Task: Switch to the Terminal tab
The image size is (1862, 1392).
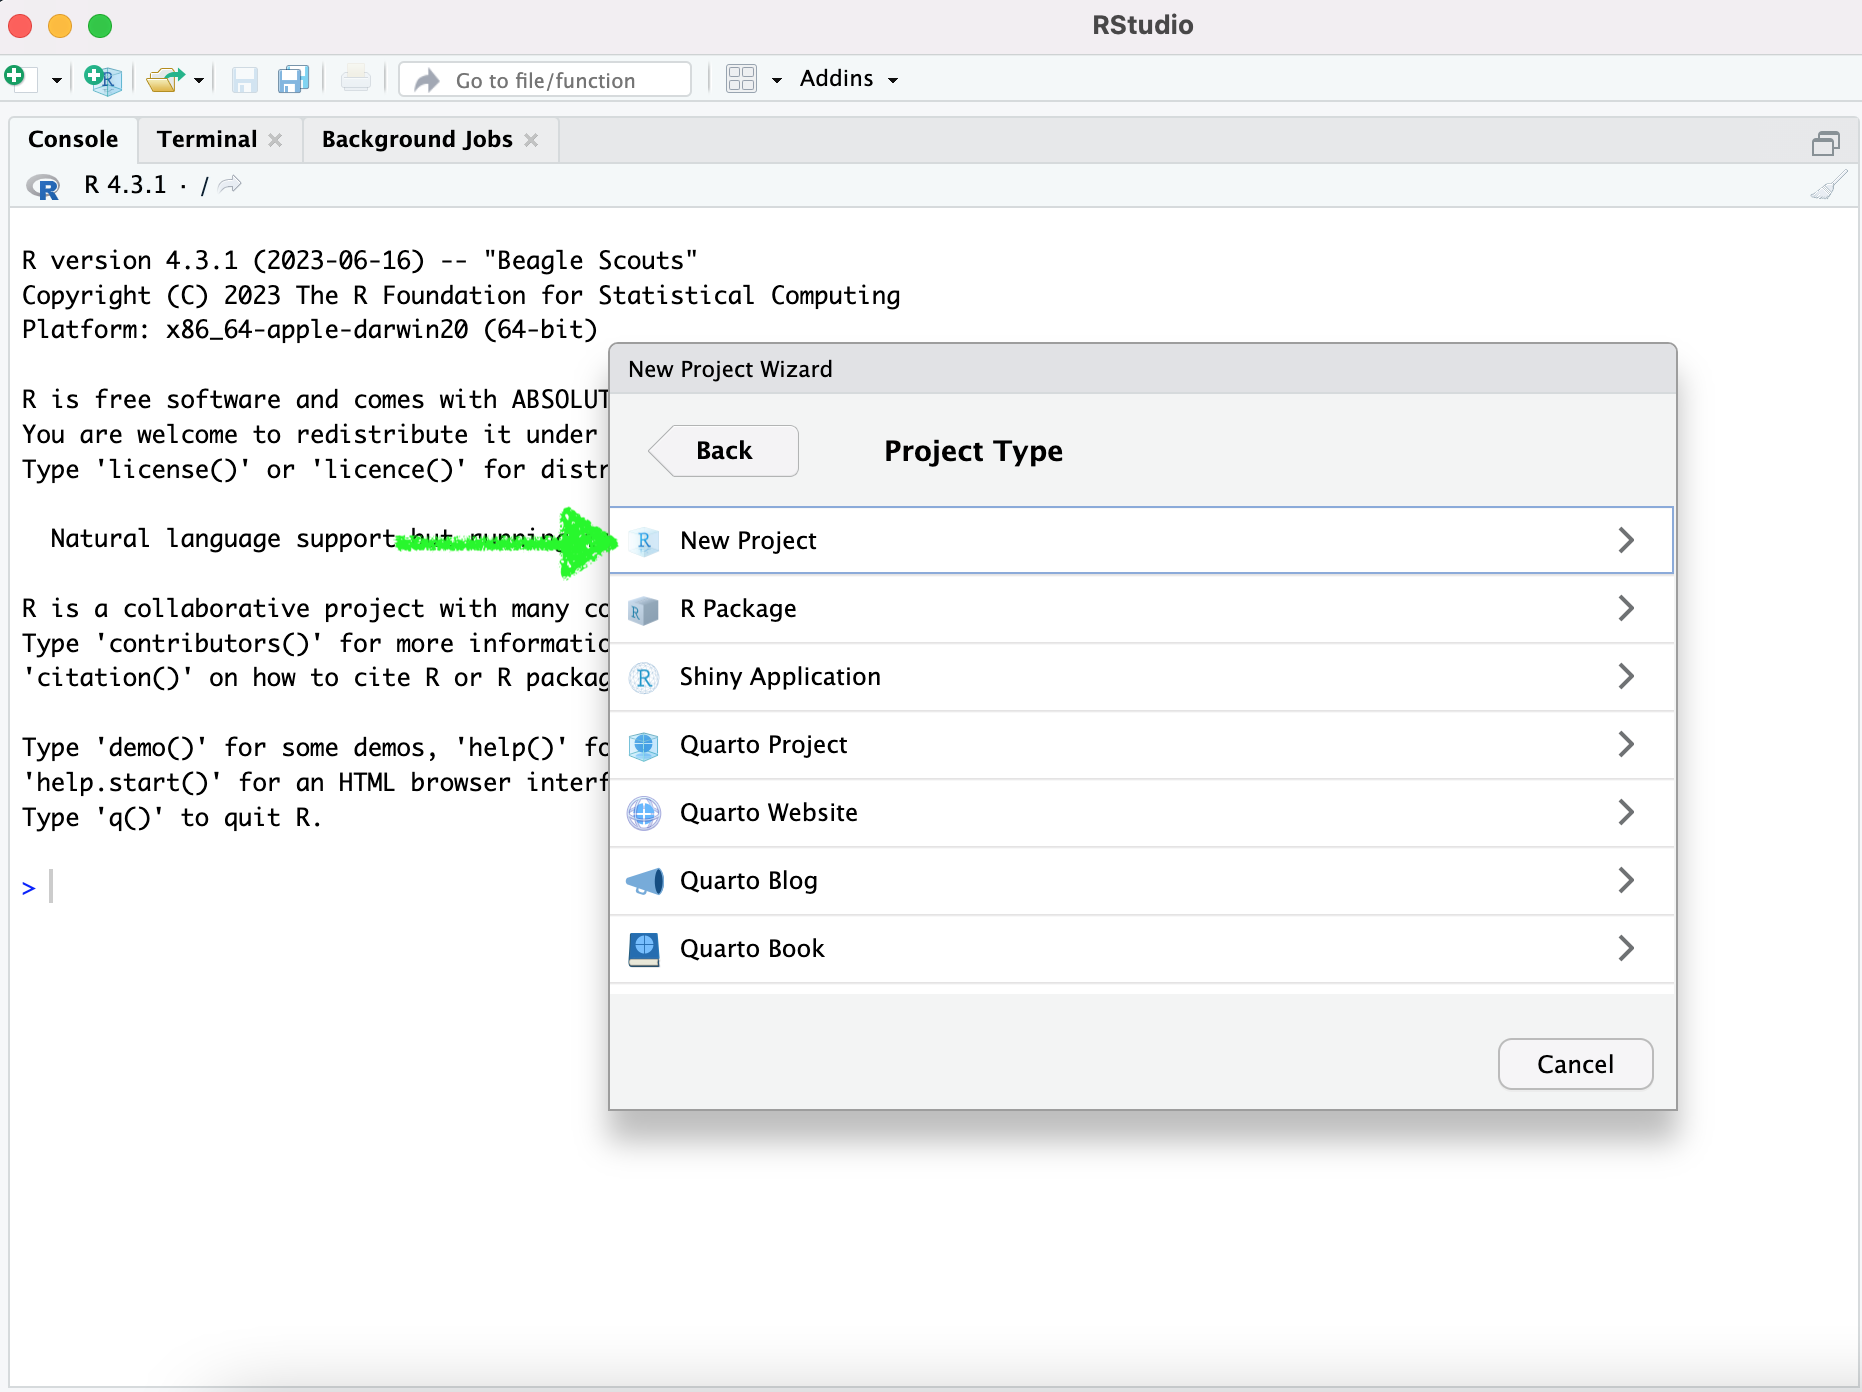Action: click(x=207, y=139)
